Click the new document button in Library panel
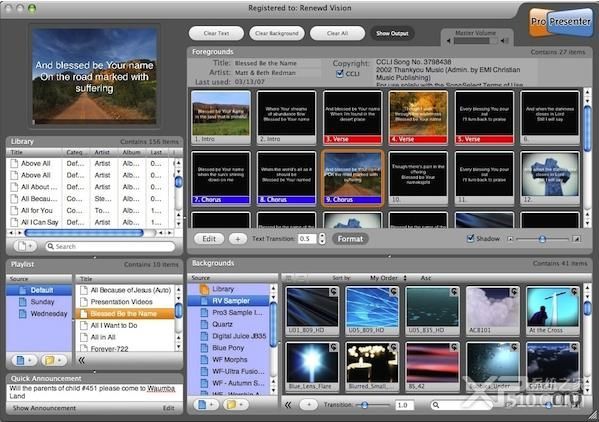 point(26,246)
